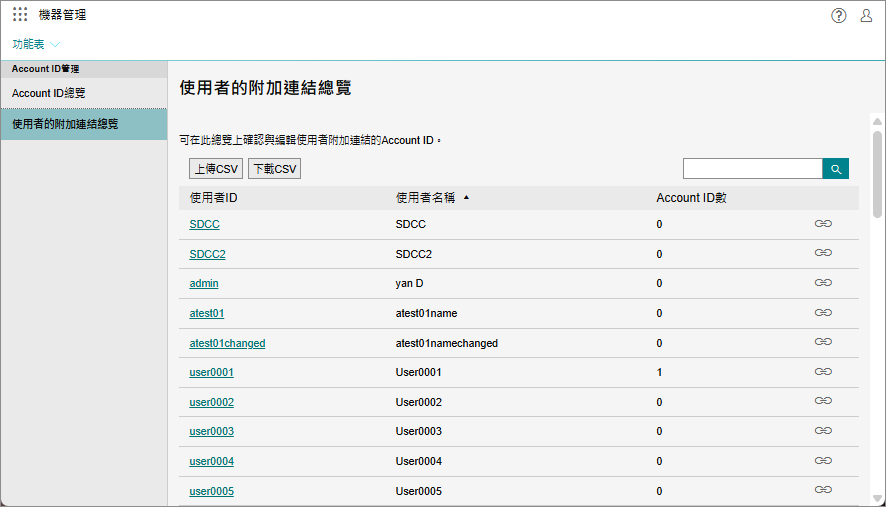Click the help question mark icon

coord(838,15)
